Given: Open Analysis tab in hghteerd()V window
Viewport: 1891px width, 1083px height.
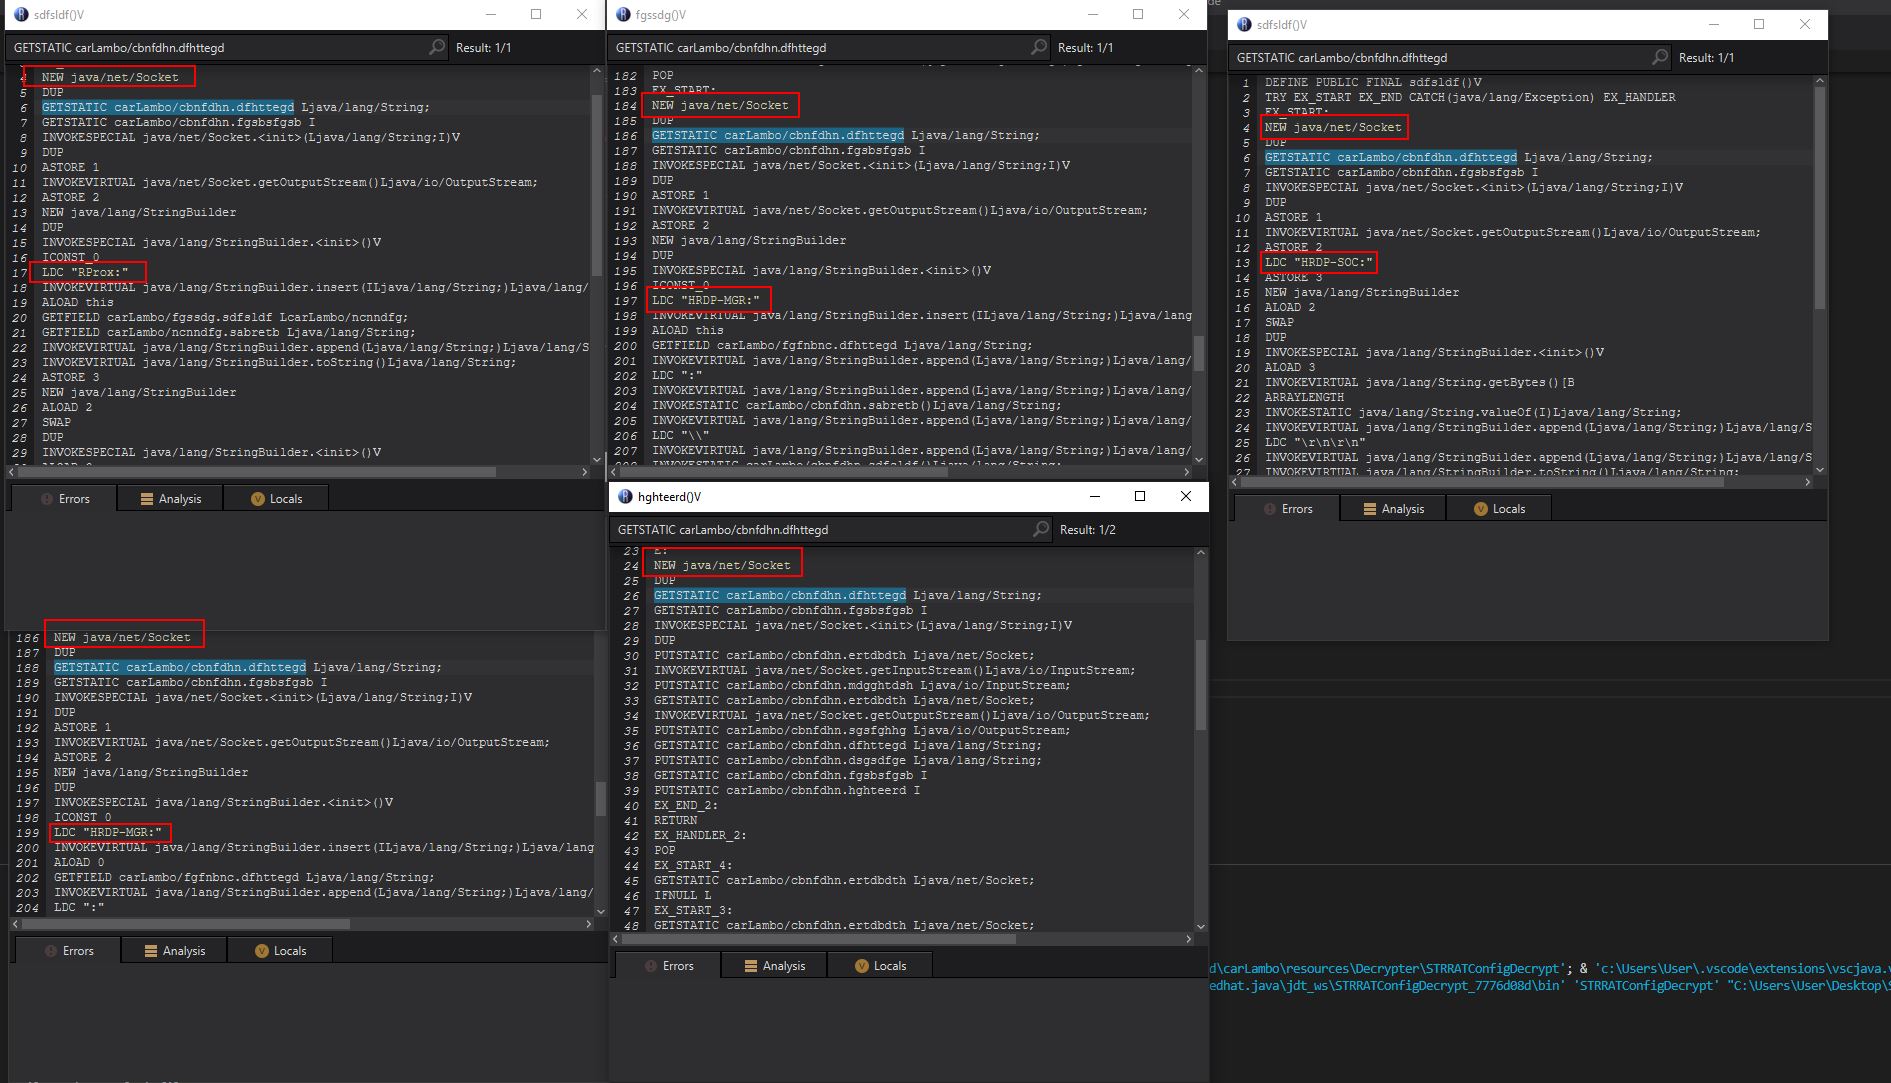Looking at the screenshot, I should 774,965.
